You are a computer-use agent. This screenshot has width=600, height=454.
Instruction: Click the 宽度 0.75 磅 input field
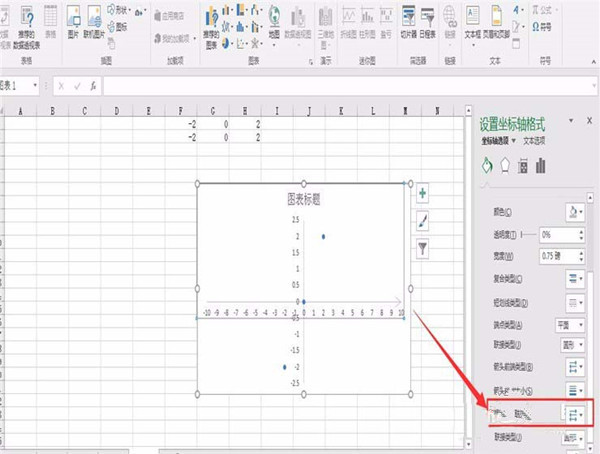[558, 254]
